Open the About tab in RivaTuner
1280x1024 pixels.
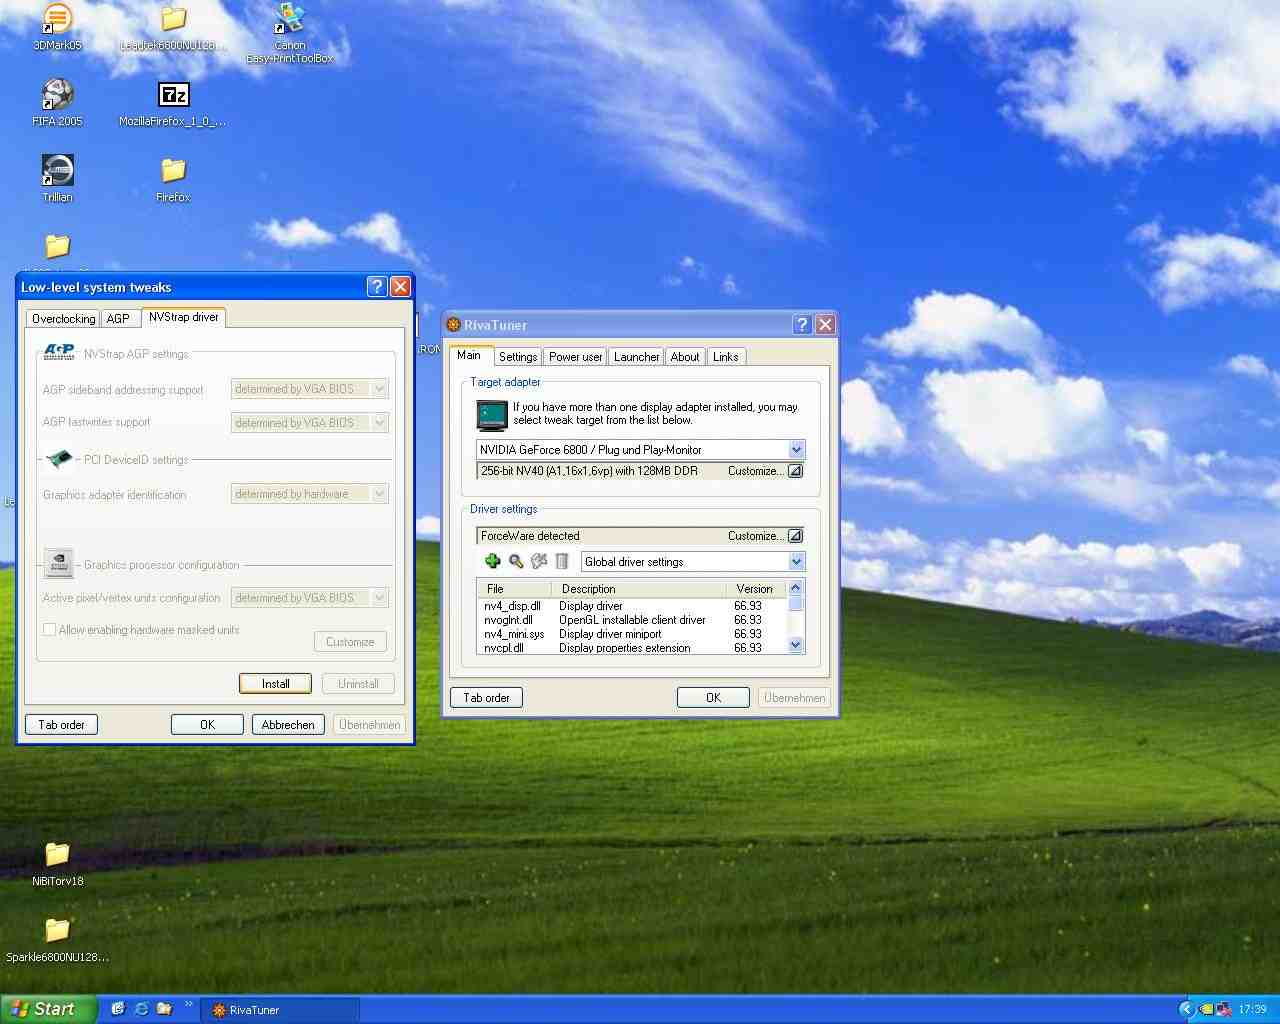tap(685, 357)
